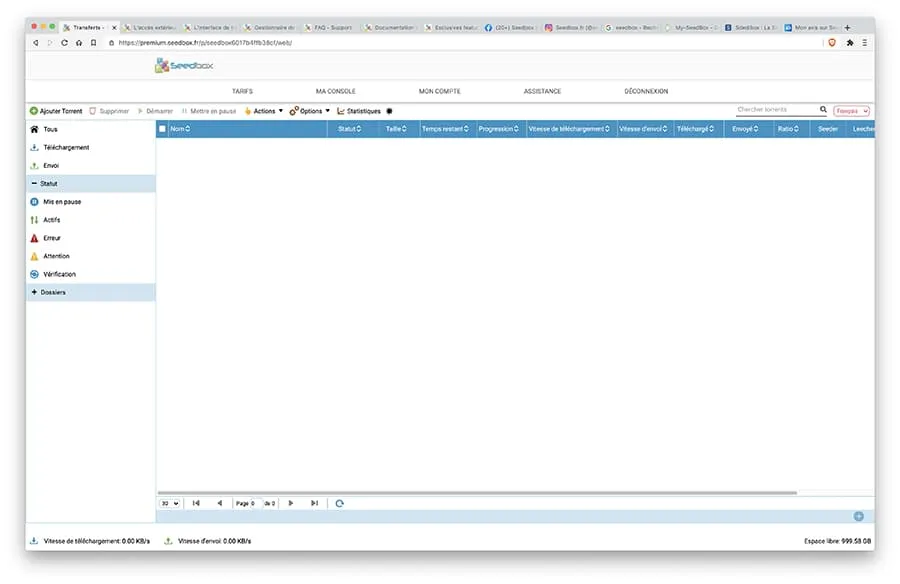Open the Actions dropdown menu
The width and height of the screenshot is (900, 584).
click(x=263, y=111)
